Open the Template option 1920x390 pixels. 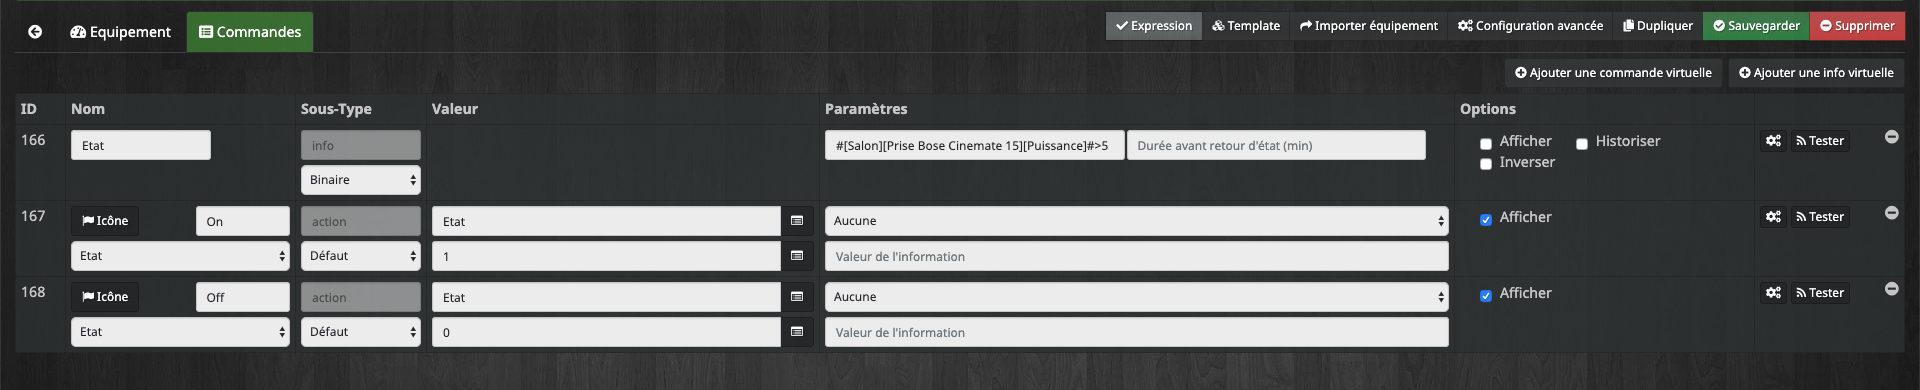1246,26
